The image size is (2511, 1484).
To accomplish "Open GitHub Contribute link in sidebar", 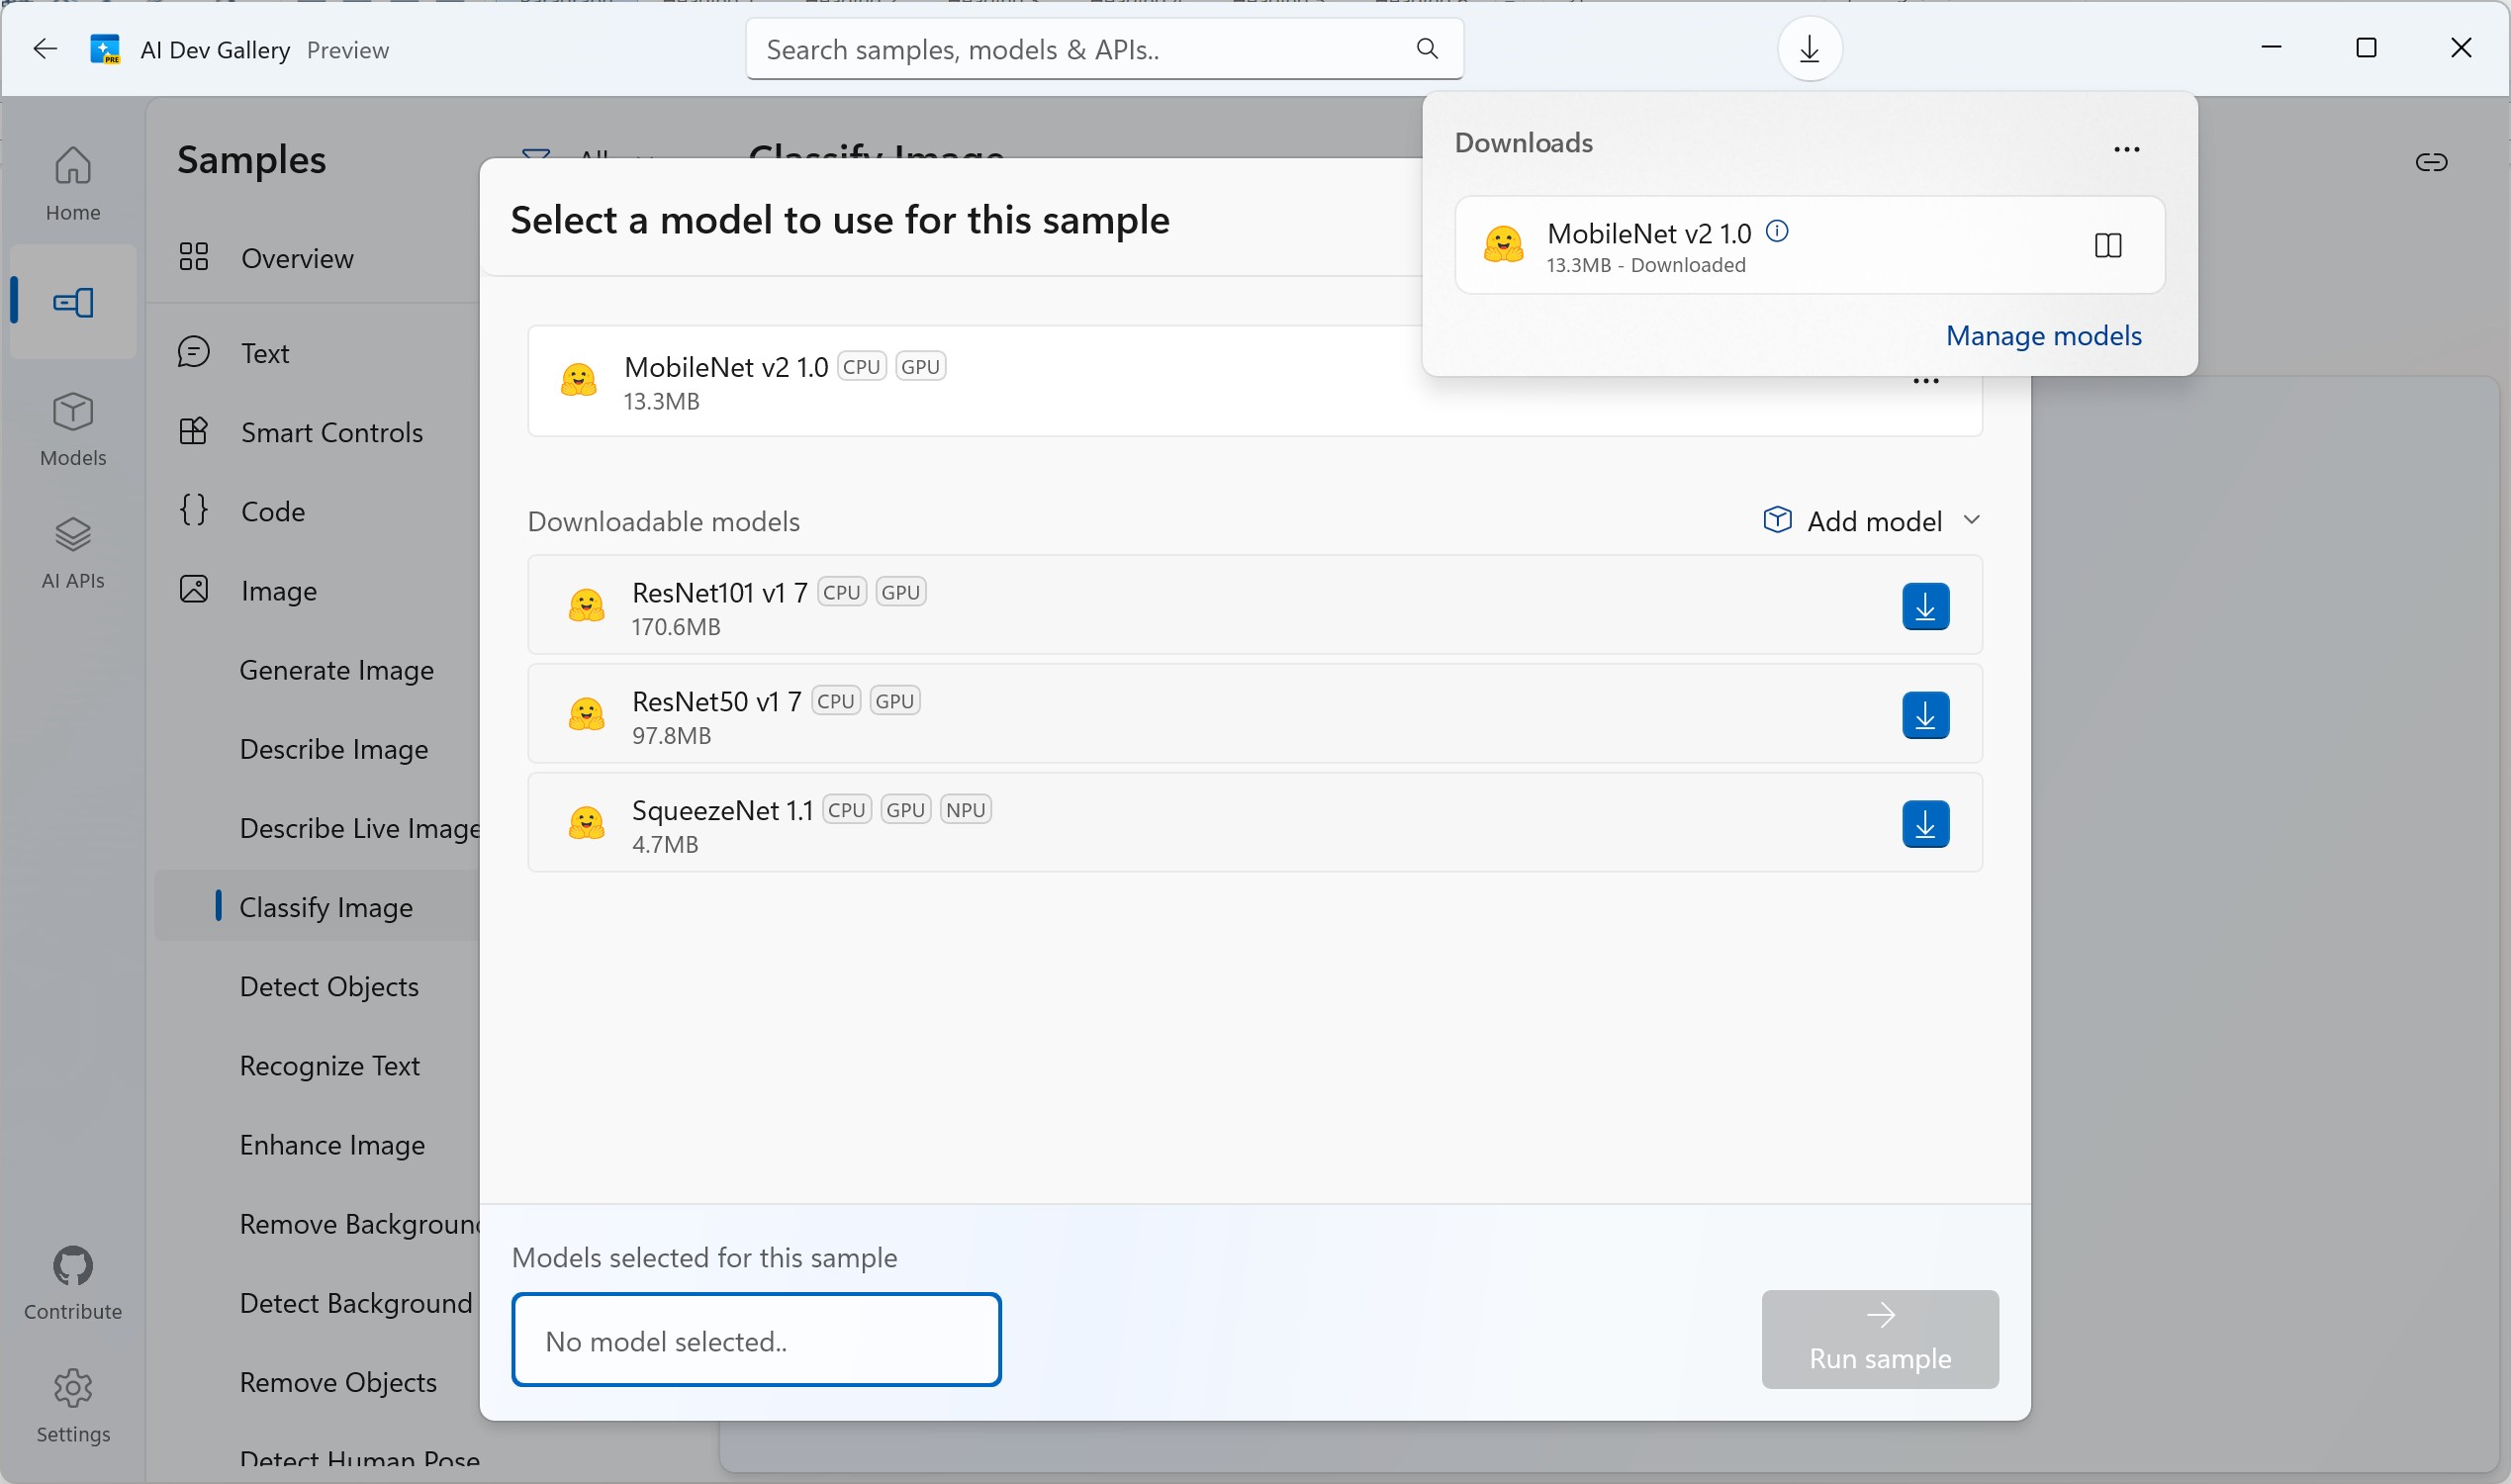I will point(72,1283).
